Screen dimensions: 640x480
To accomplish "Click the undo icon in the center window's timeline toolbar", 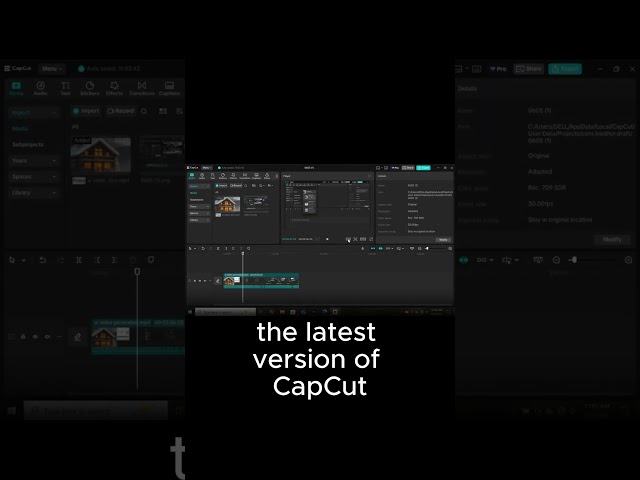I will [x=203, y=249].
